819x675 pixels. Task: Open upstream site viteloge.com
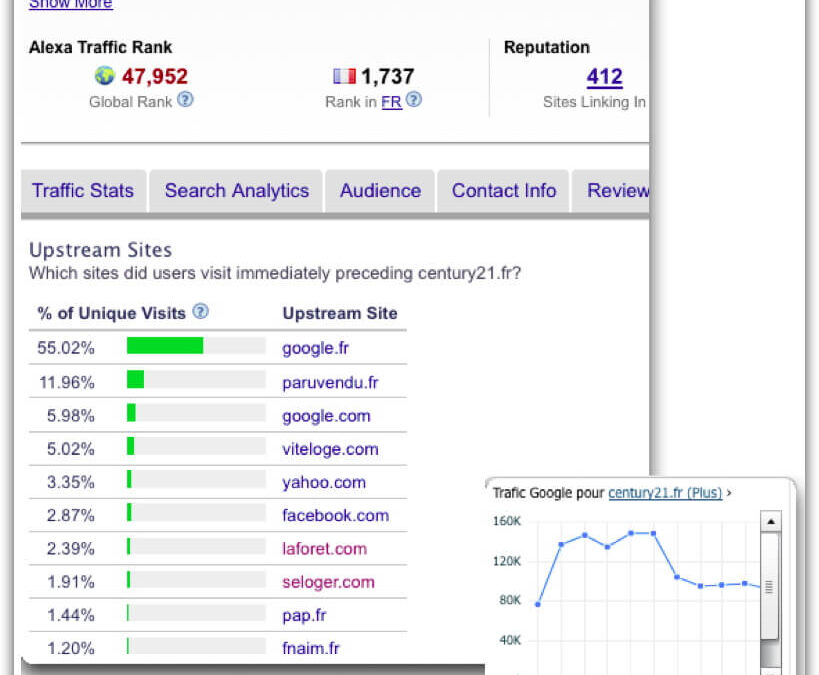click(330, 449)
